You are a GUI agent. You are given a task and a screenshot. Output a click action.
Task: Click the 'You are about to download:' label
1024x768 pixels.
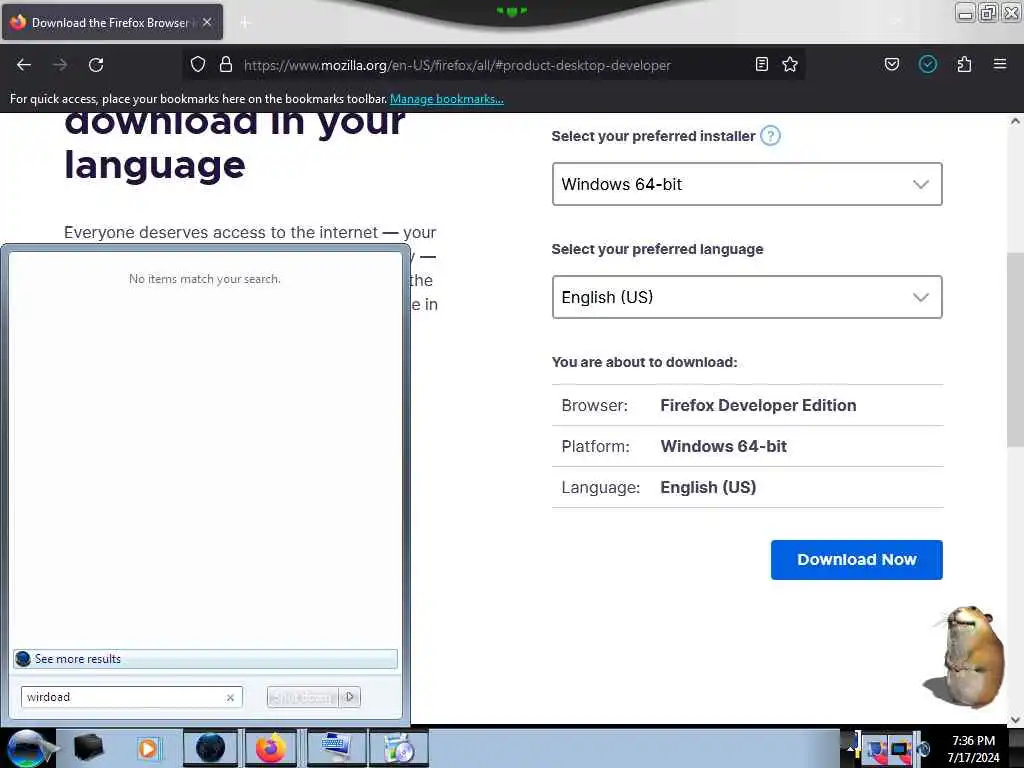tap(645, 362)
